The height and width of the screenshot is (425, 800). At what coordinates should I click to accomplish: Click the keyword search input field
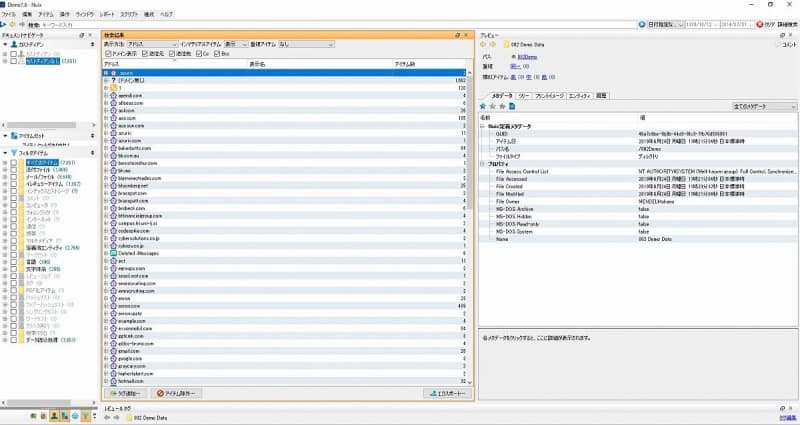pos(338,24)
